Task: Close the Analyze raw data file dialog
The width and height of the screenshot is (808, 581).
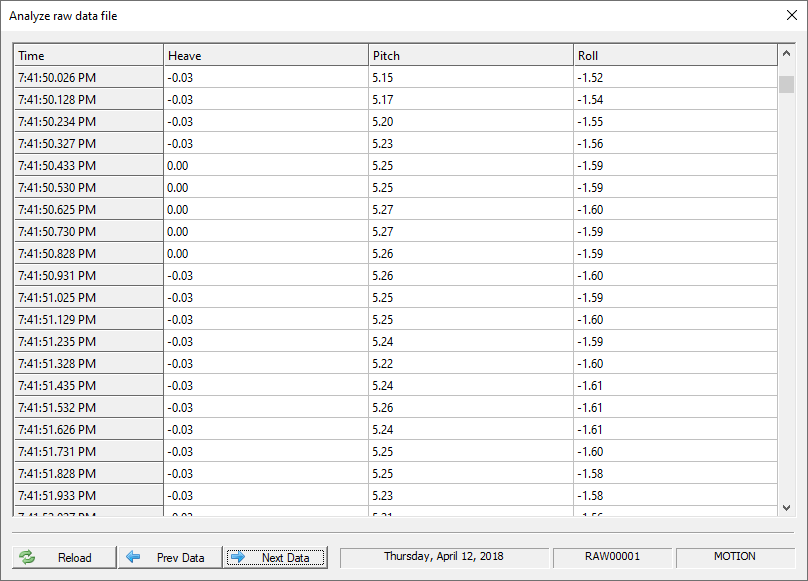Action: click(792, 15)
